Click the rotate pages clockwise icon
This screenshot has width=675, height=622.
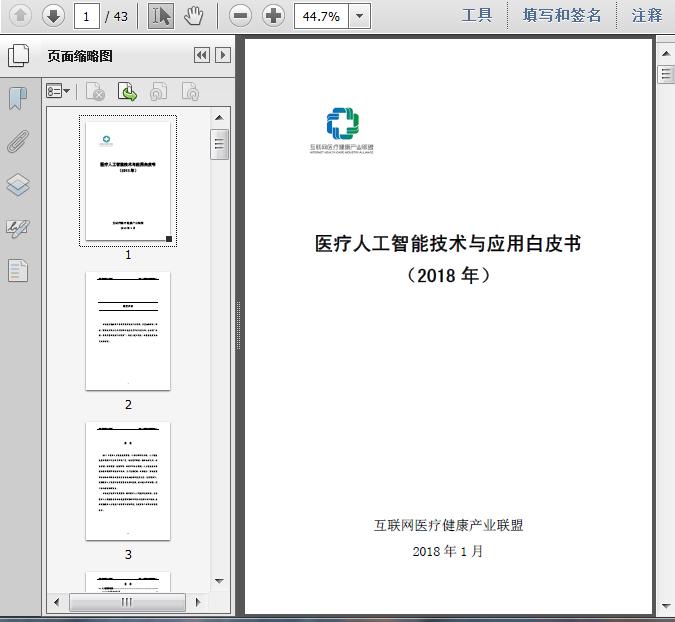190,91
